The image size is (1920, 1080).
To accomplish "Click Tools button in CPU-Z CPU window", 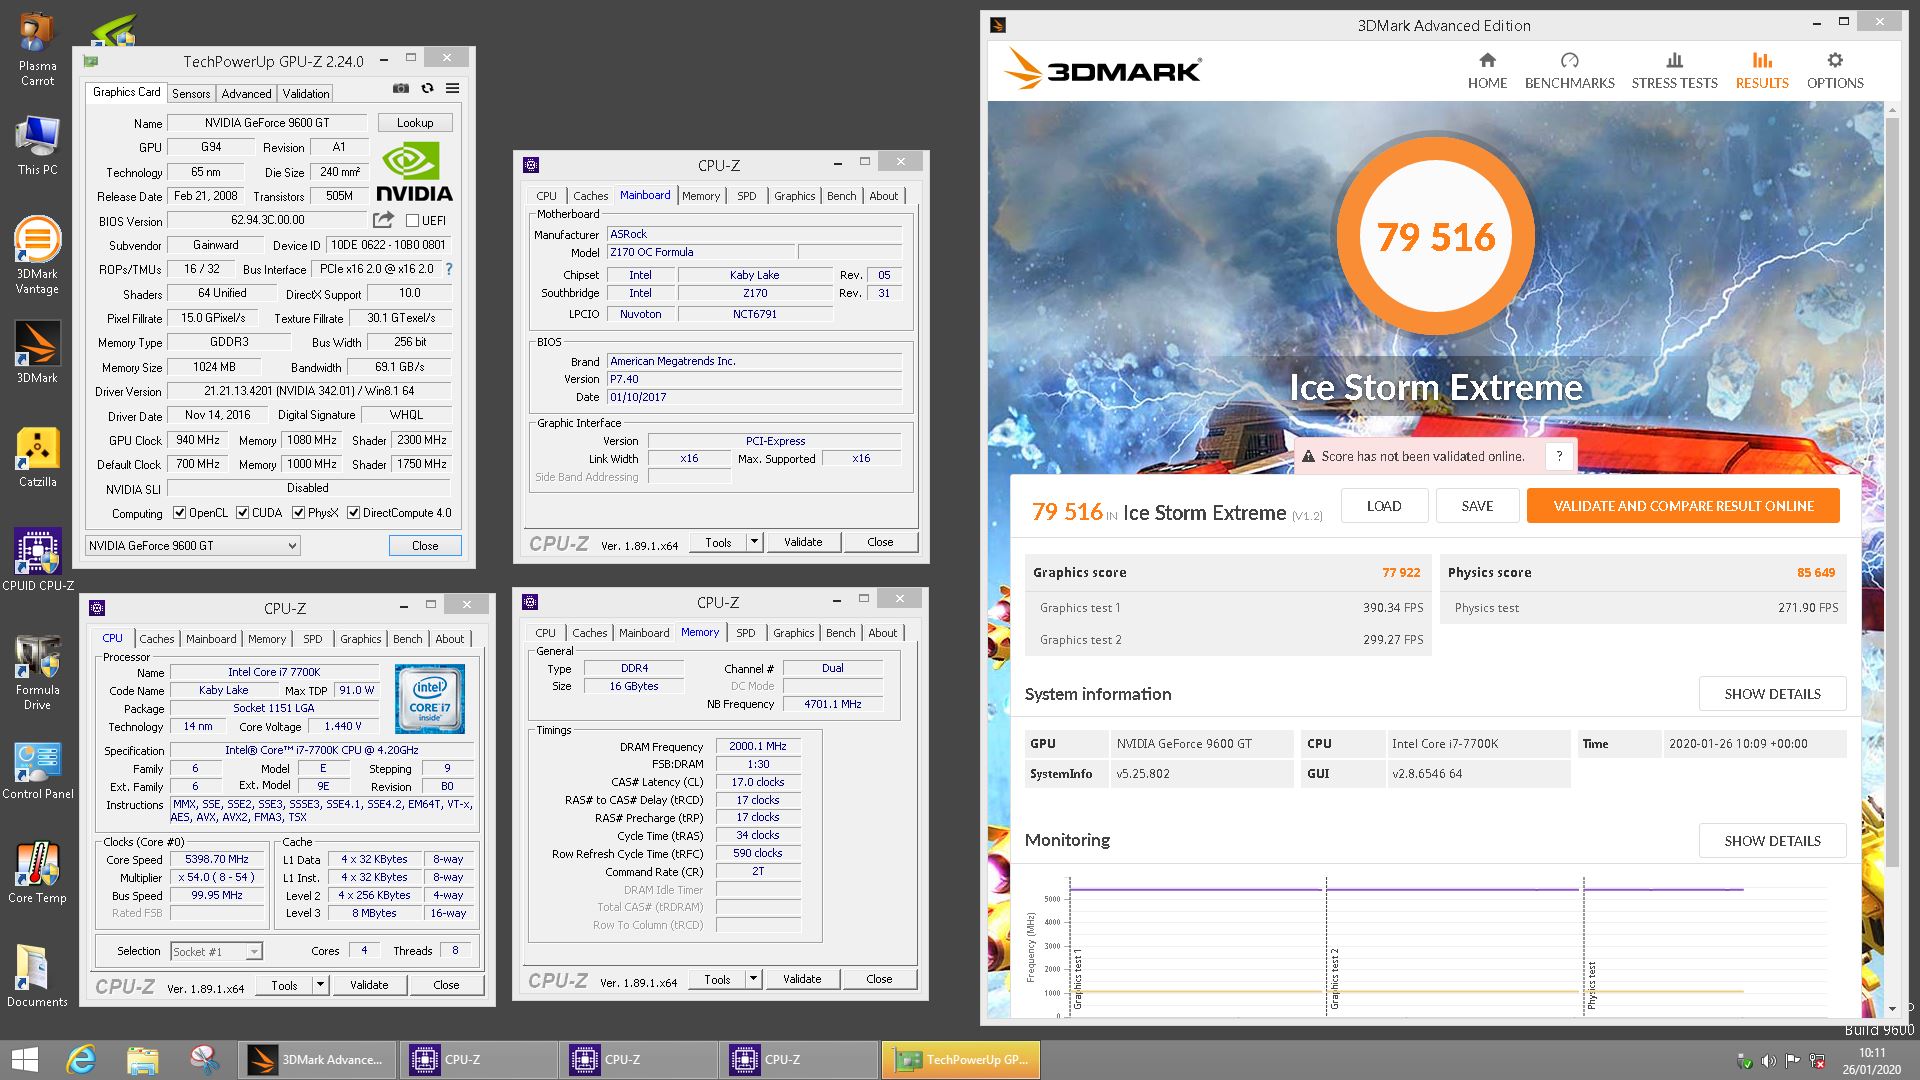I will pos(284,985).
